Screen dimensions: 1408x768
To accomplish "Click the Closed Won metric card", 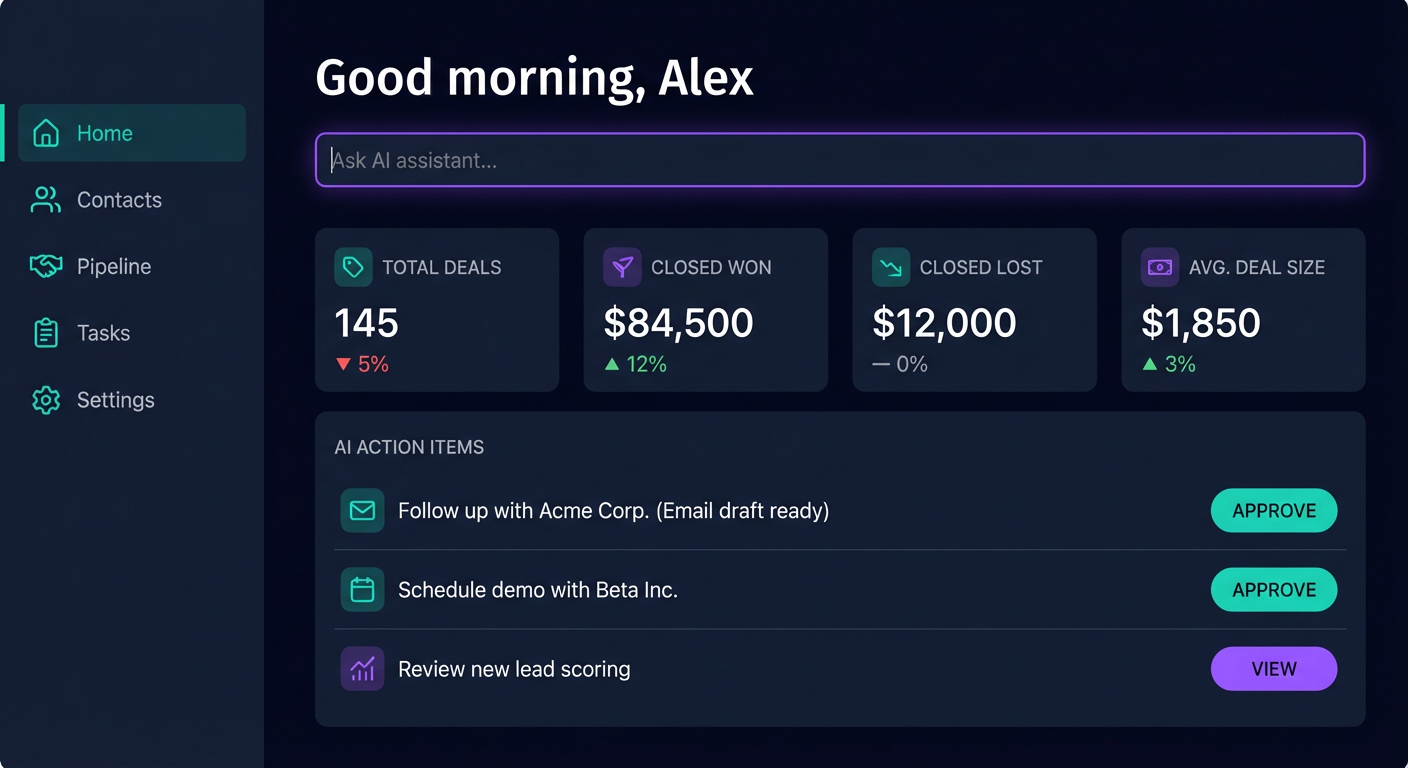I will point(705,309).
